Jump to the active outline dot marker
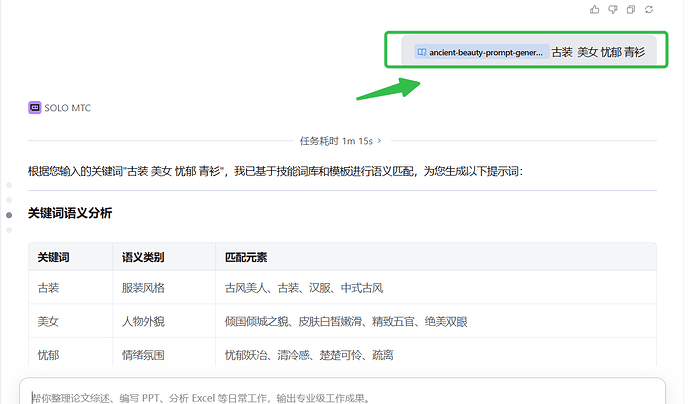Image resolution: width=690 pixels, height=404 pixels. (x=9, y=215)
